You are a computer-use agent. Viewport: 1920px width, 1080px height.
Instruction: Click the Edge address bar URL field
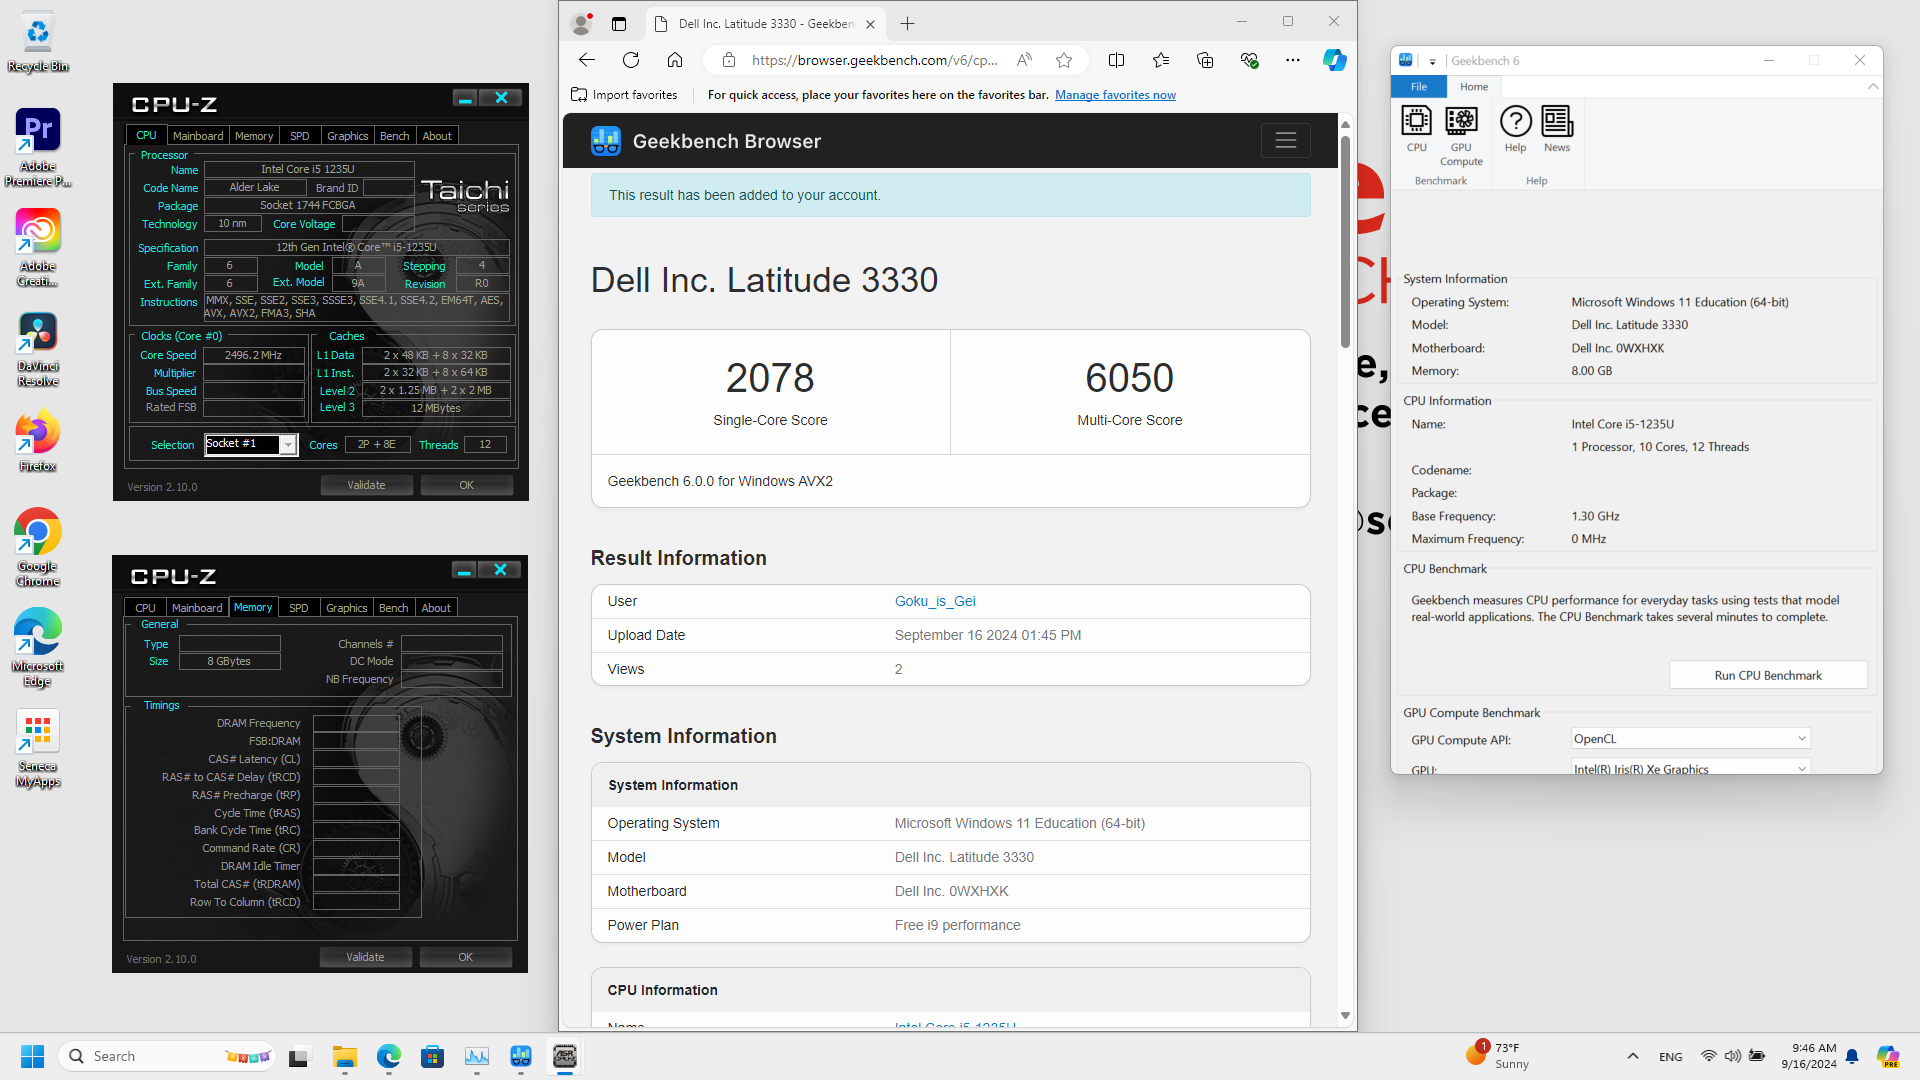pos(874,60)
